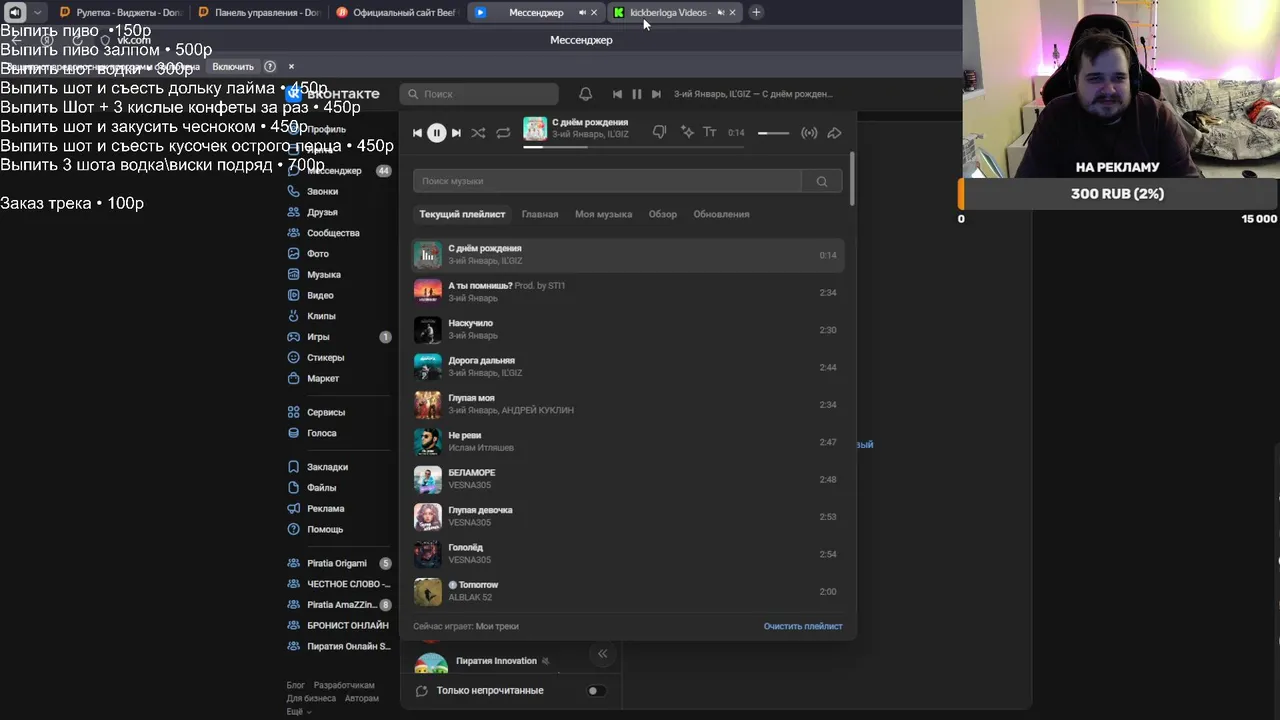Screen dimensions: 1280x720
Task: Open Мои треки link in playlist footer
Action: pos(497,626)
